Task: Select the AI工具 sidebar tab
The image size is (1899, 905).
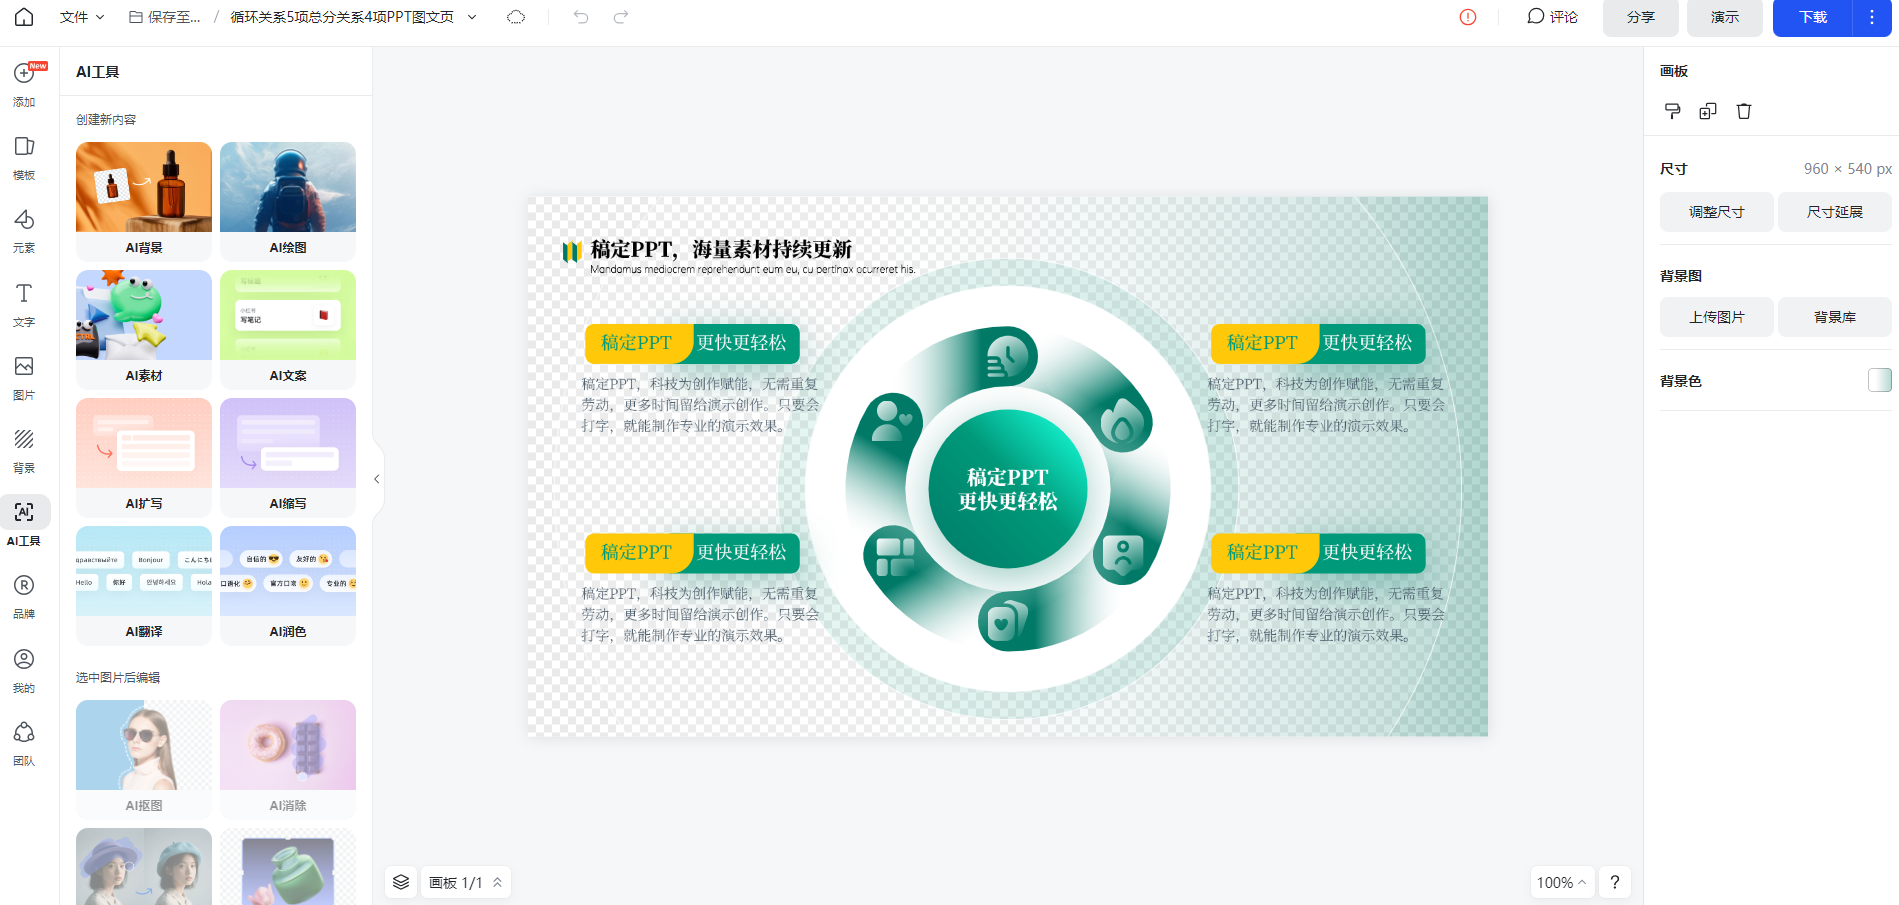Action: tap(24, 524)
